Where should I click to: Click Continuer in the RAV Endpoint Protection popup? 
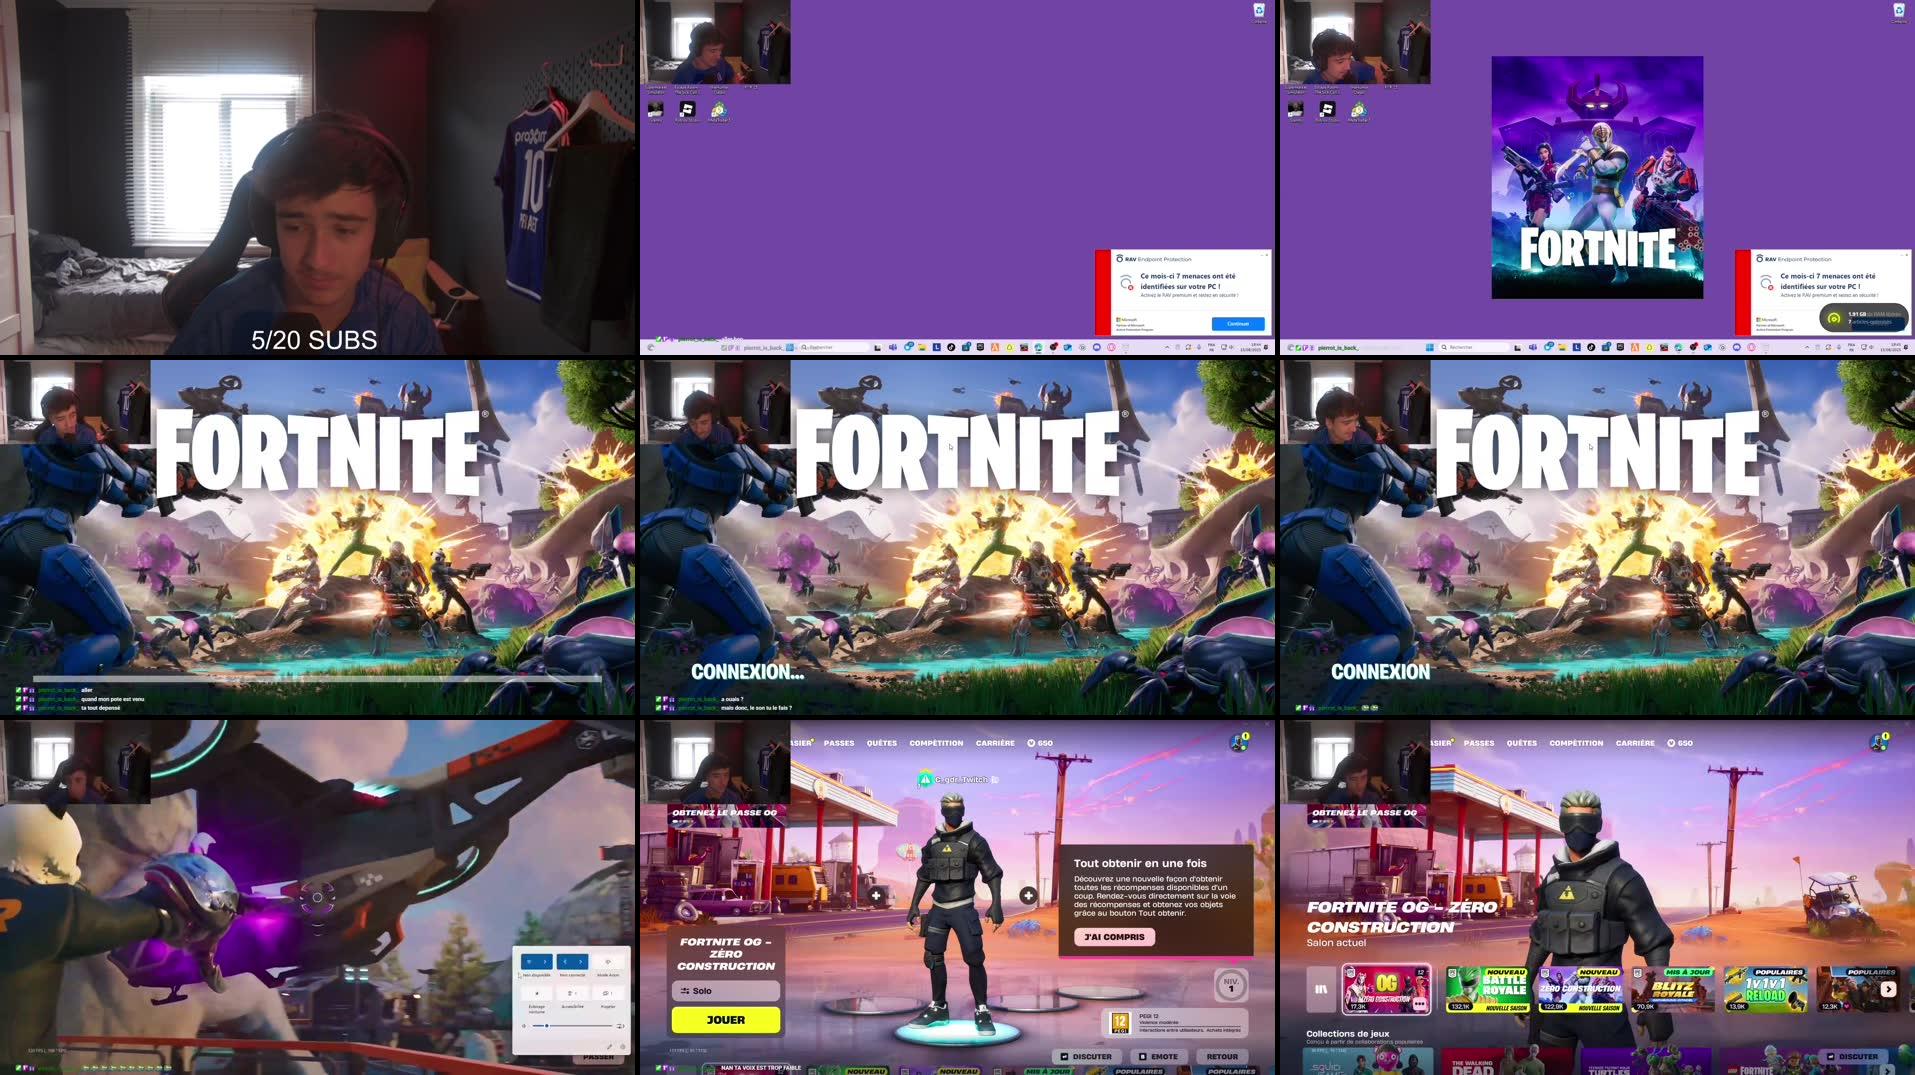tap(1238, 324)
